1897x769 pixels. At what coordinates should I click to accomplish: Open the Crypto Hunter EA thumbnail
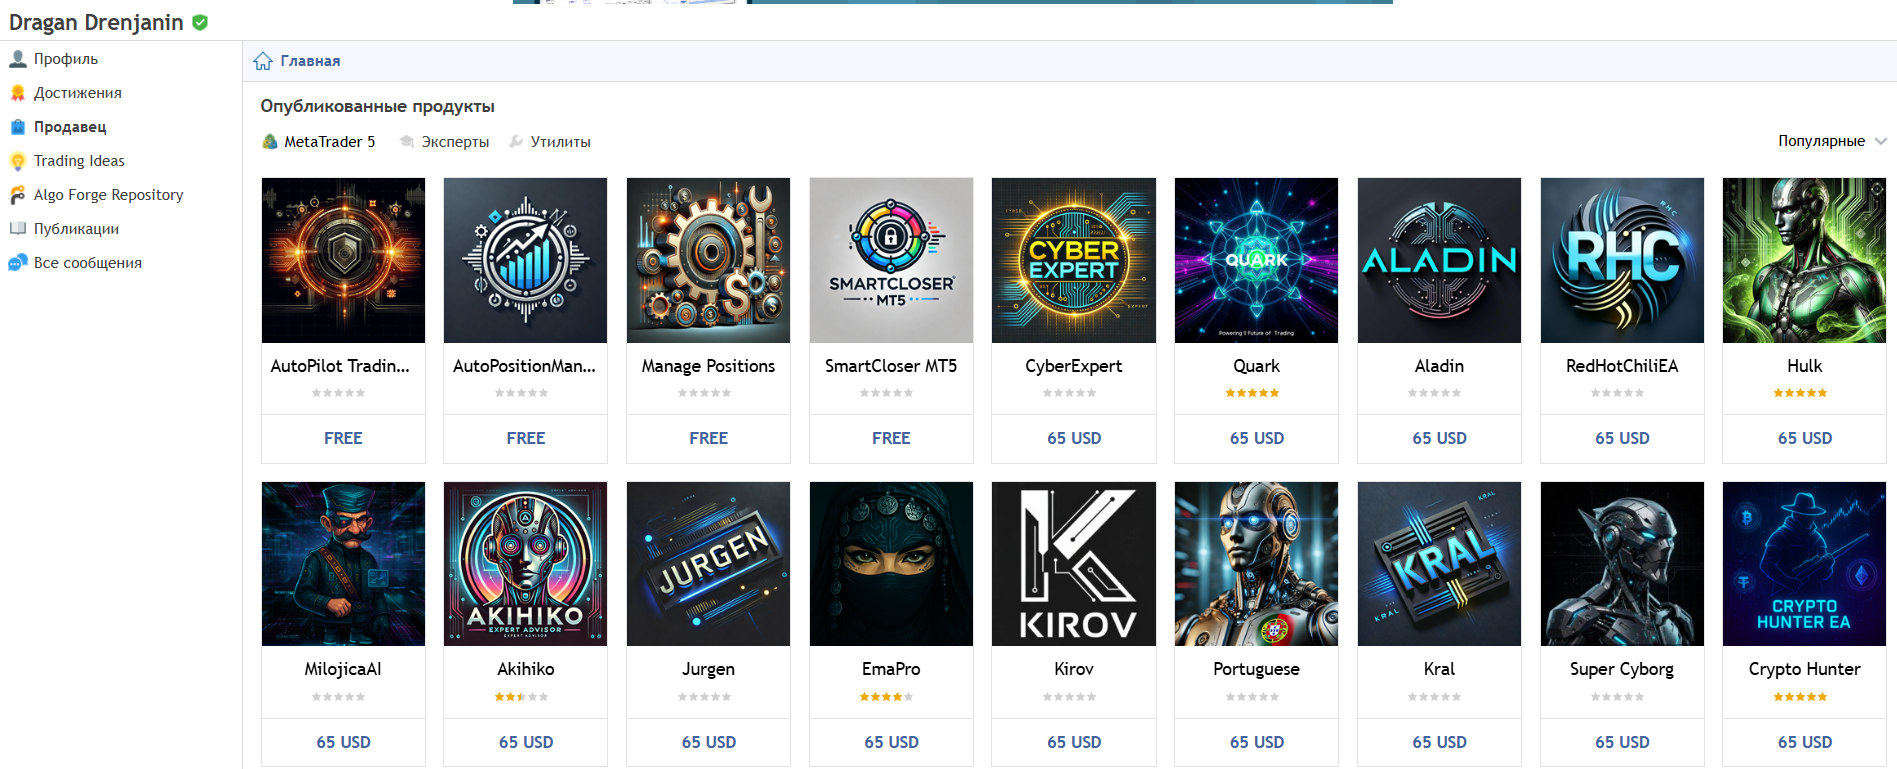point(1804,564)
